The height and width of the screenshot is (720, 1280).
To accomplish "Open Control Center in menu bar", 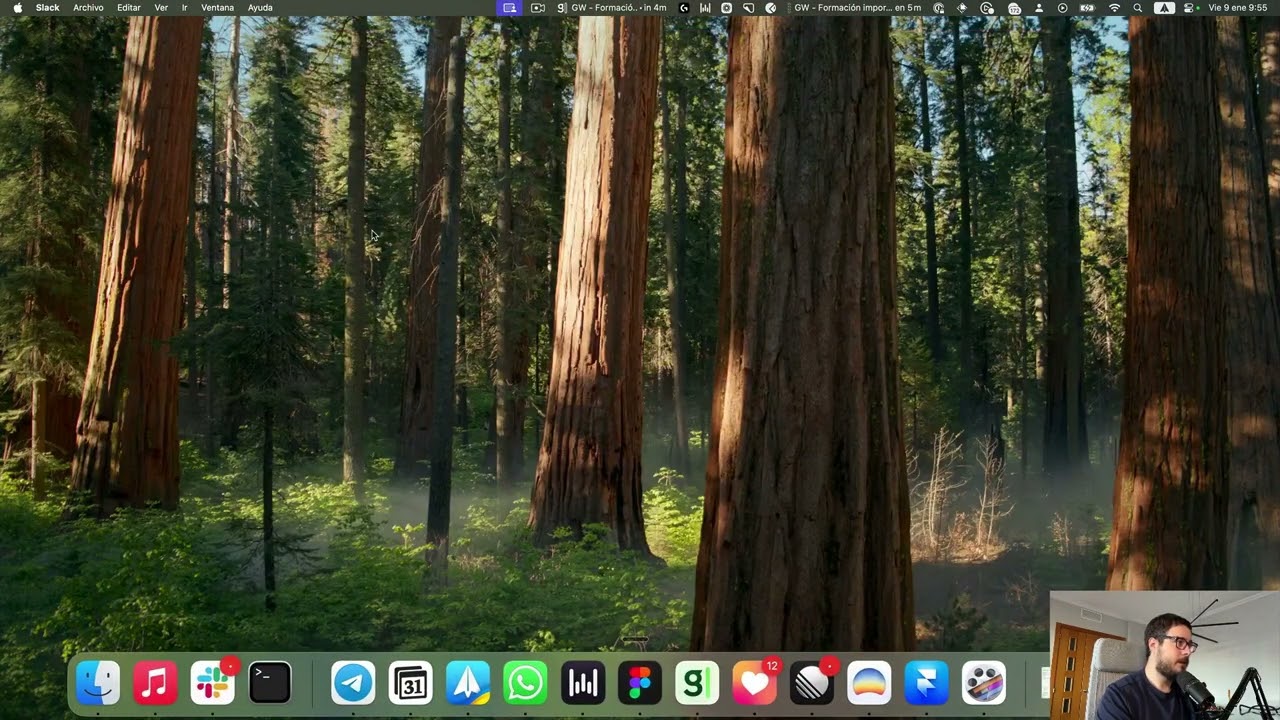I will 1190,7.
